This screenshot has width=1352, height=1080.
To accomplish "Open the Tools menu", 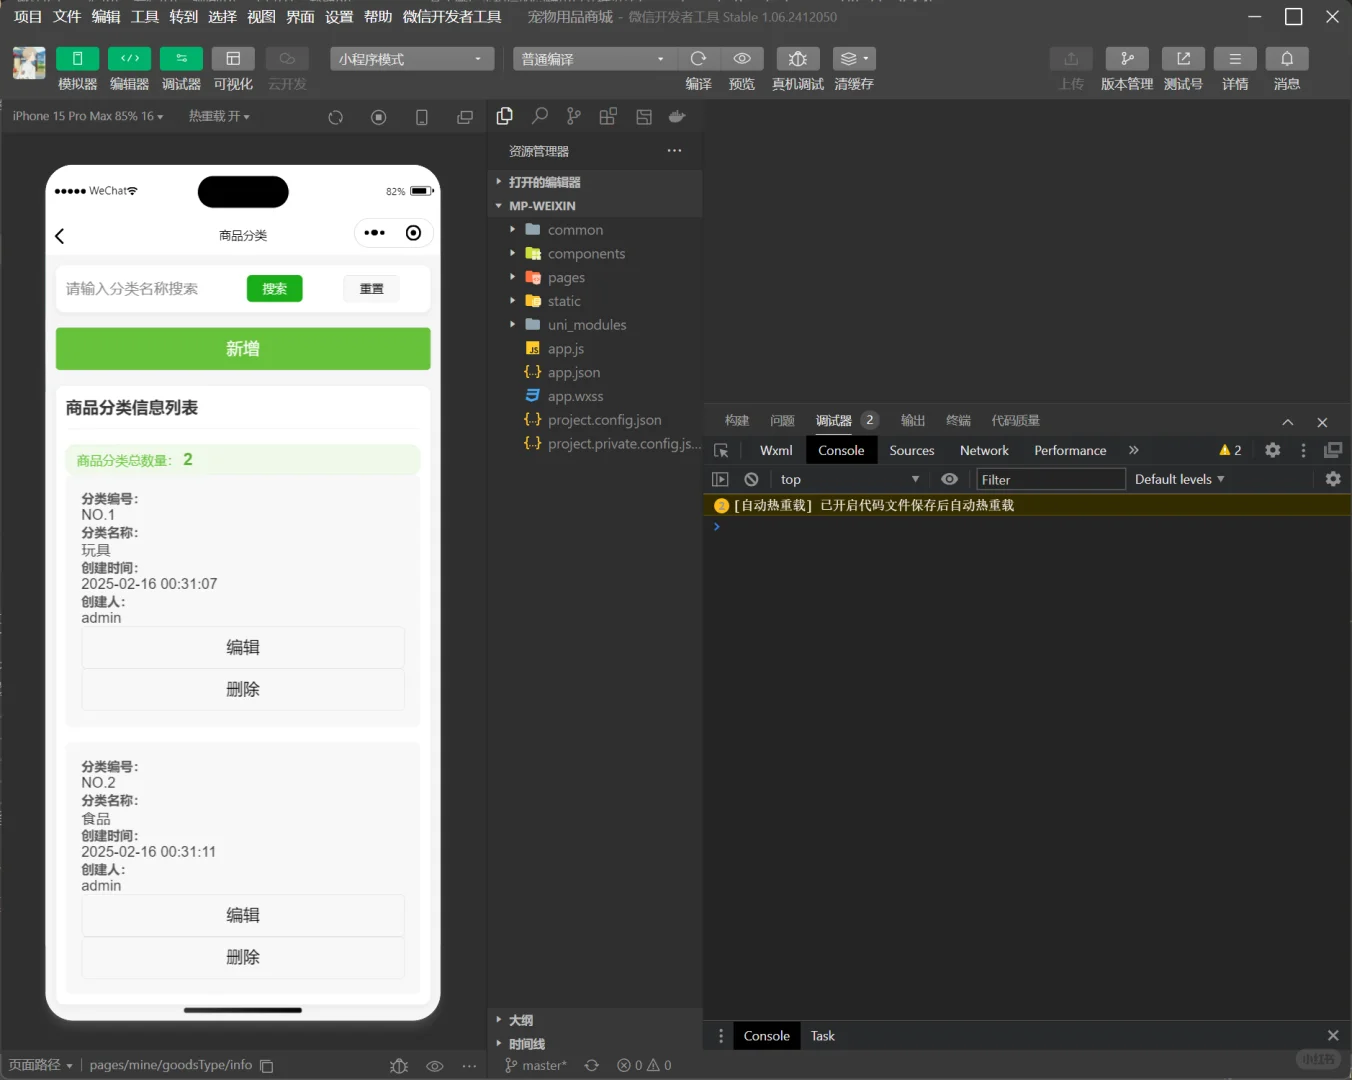I will (x=145, y=17).
